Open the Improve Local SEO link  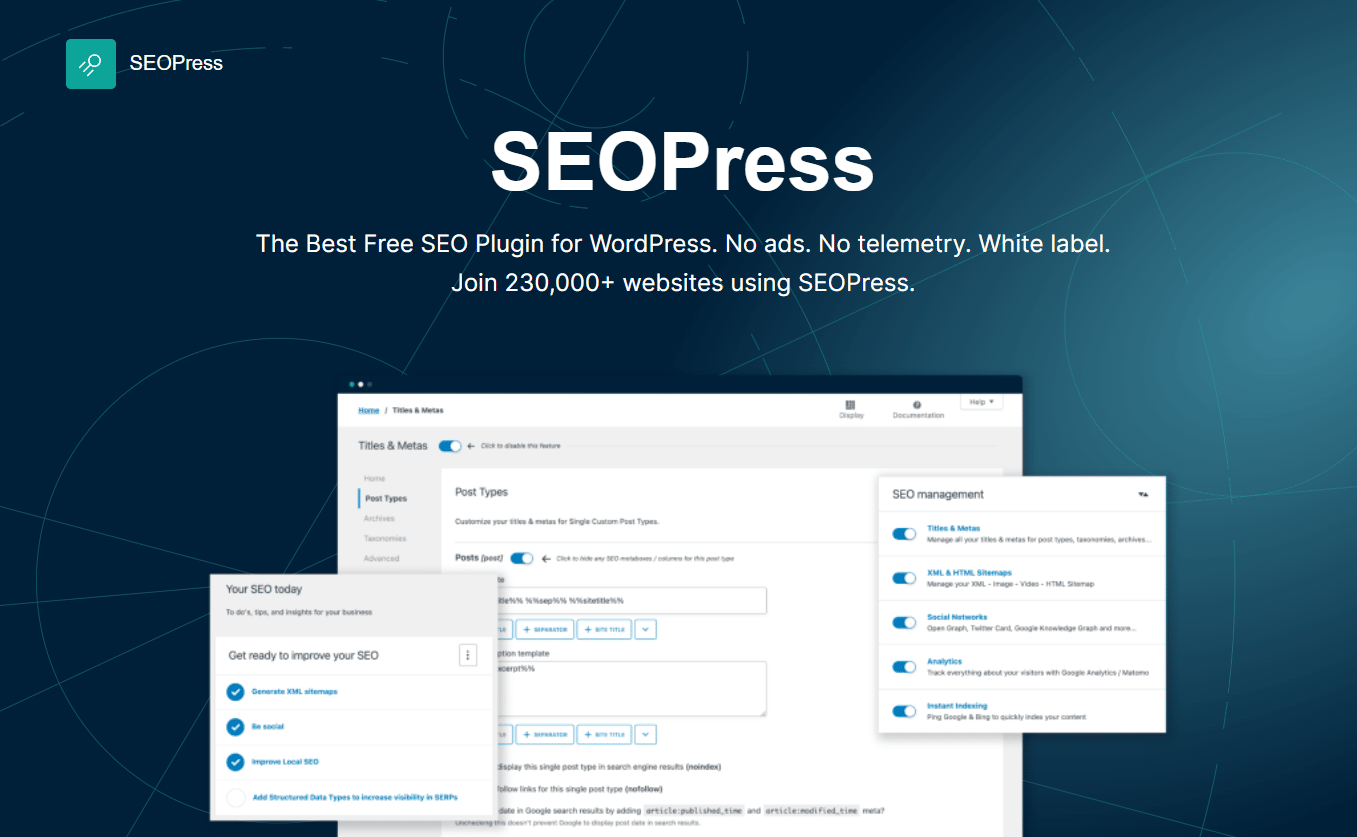pyautogui.click(x=285, y=762)
